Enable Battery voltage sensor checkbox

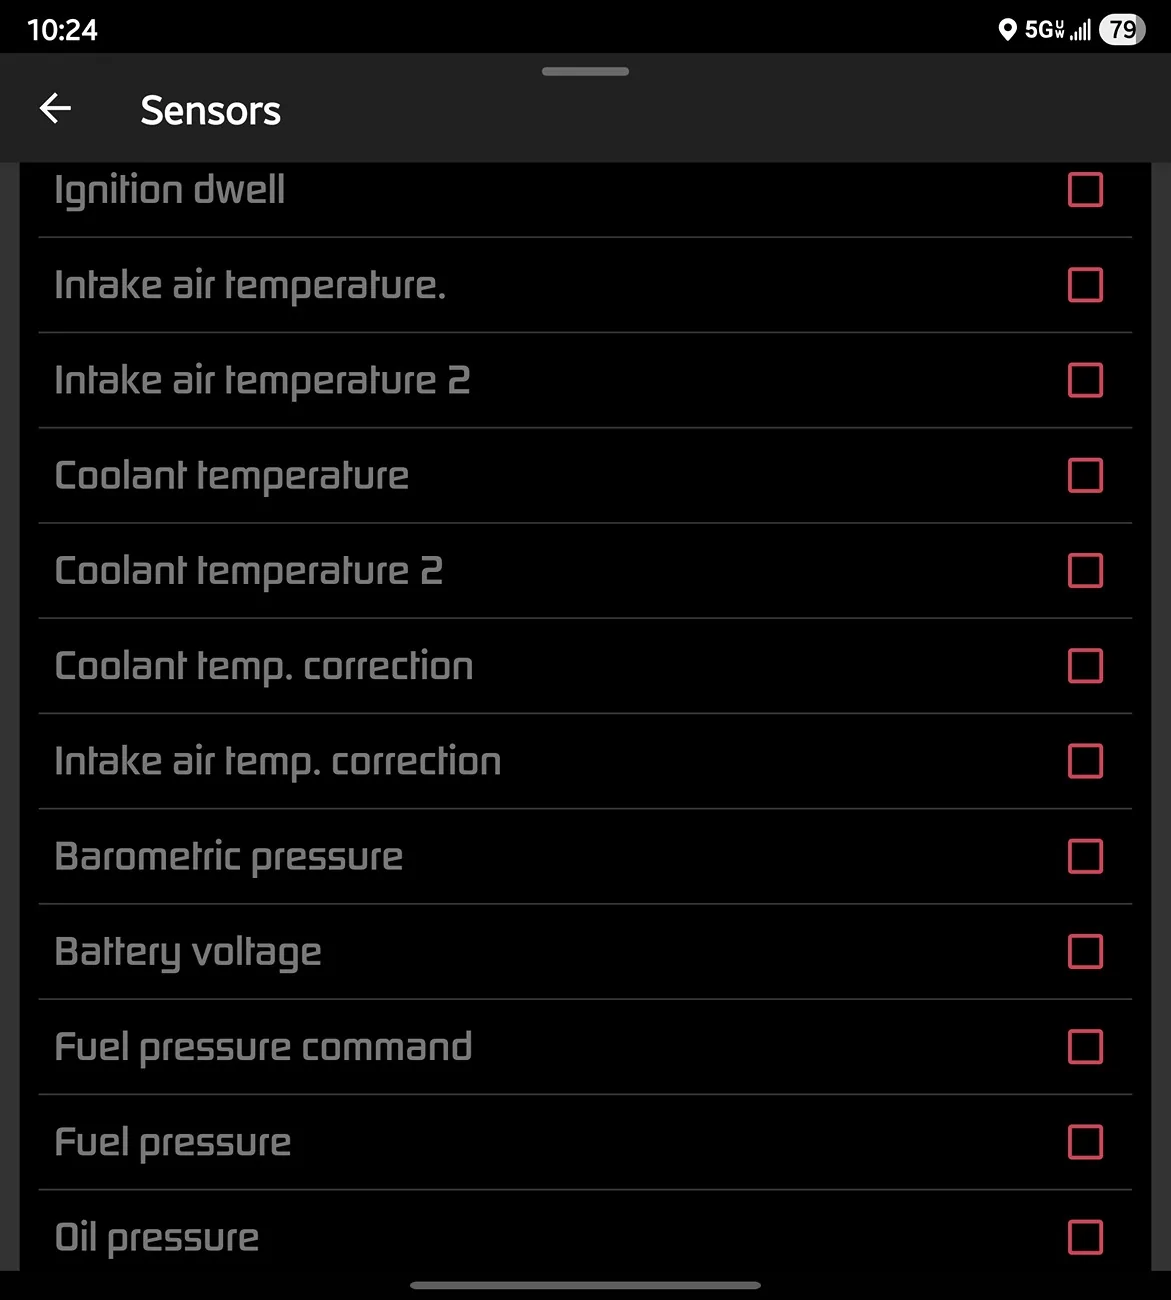(x=1085, y=952)
